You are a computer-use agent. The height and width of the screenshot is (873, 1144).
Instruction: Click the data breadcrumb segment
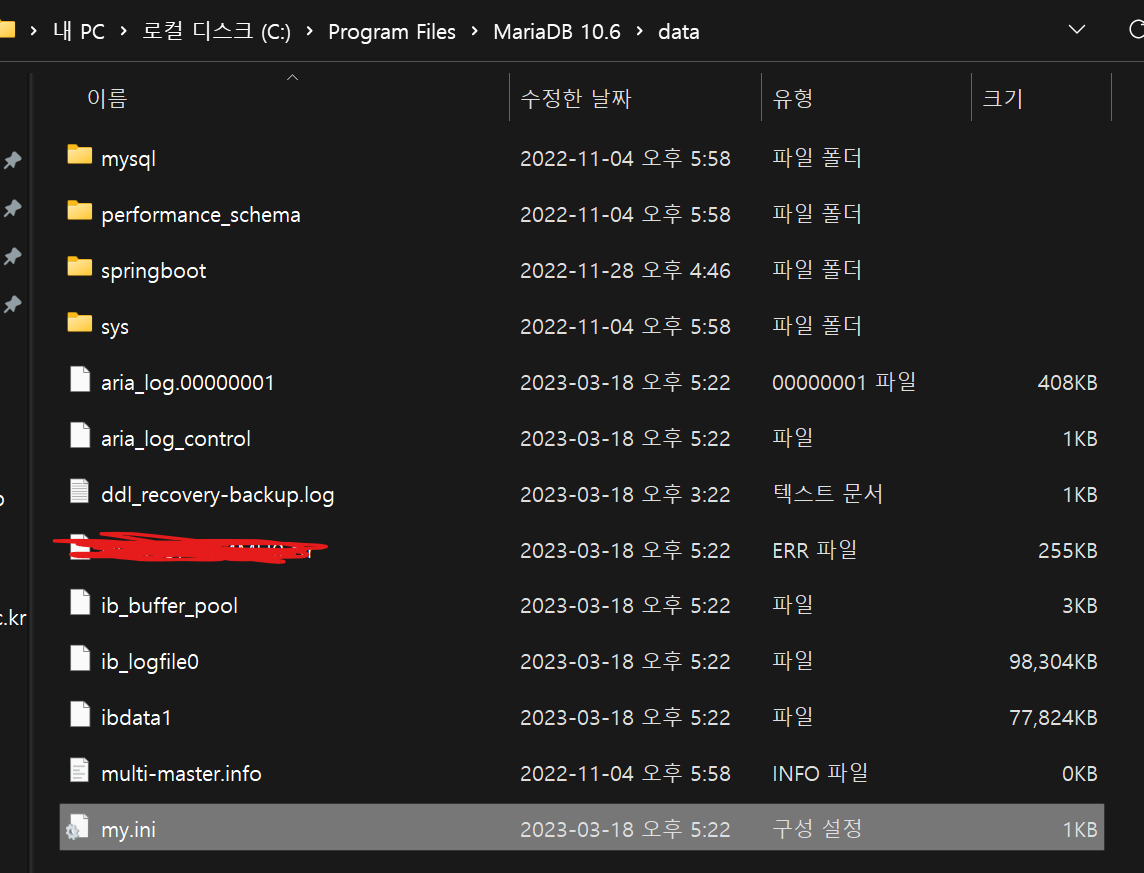tap(679, 32)
